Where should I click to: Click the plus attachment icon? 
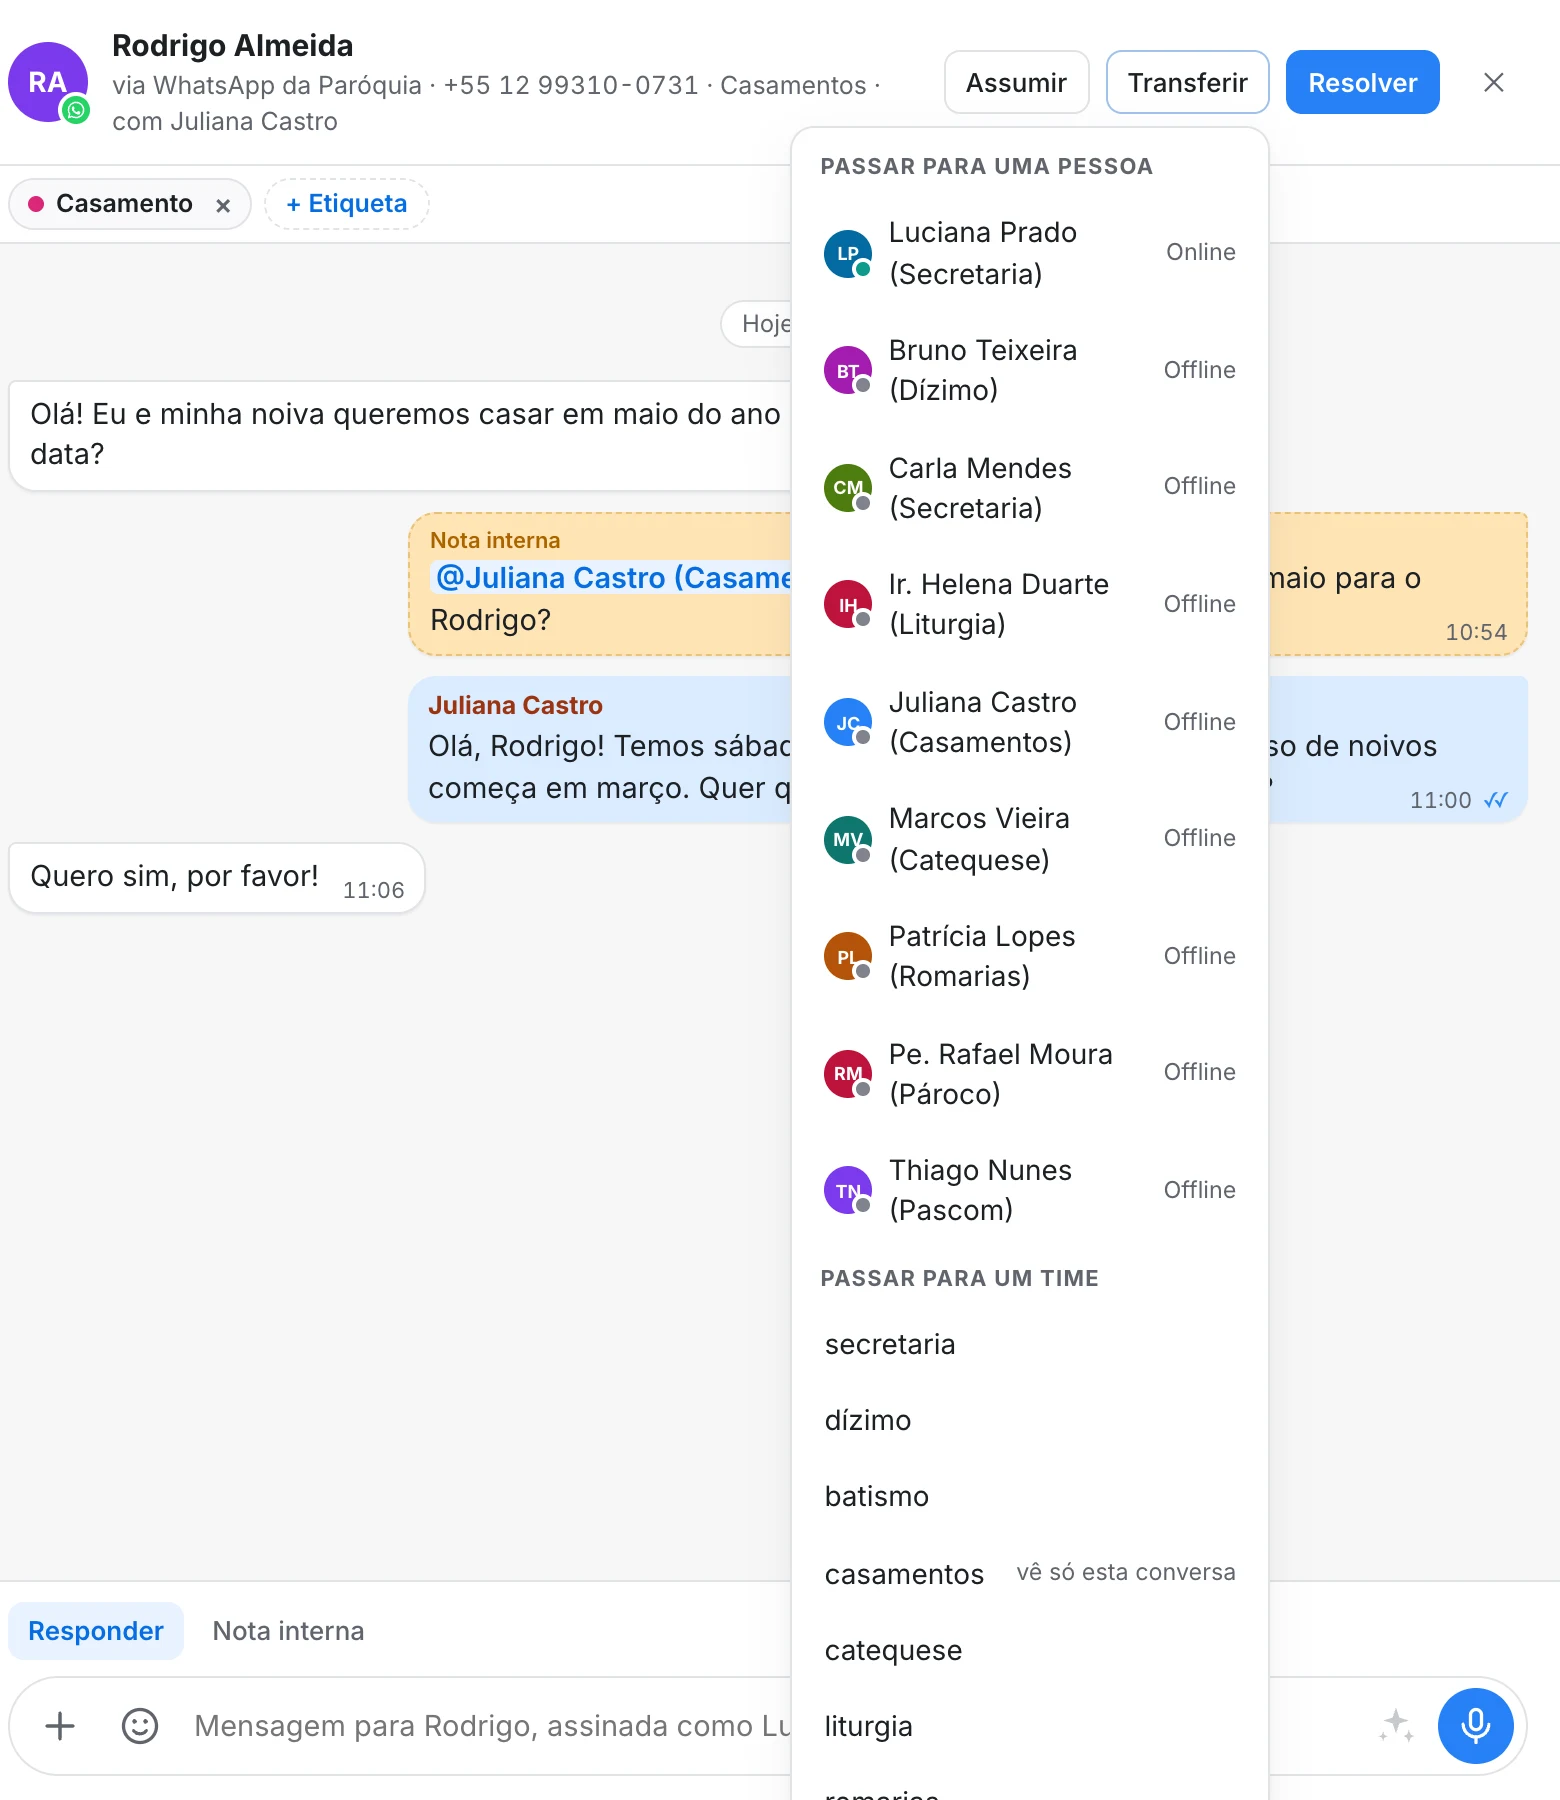pos(60,1726)
